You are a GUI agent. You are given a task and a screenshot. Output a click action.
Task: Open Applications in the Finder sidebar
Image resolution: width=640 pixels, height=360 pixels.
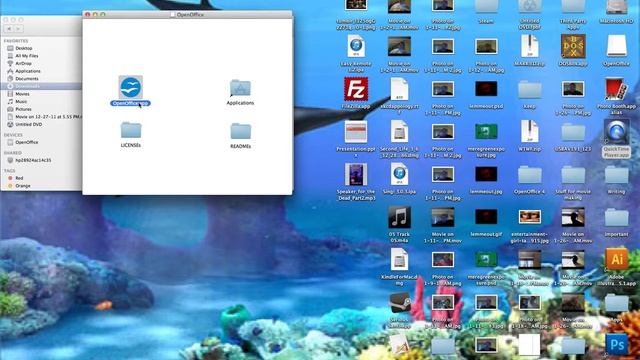click(28, 71)
